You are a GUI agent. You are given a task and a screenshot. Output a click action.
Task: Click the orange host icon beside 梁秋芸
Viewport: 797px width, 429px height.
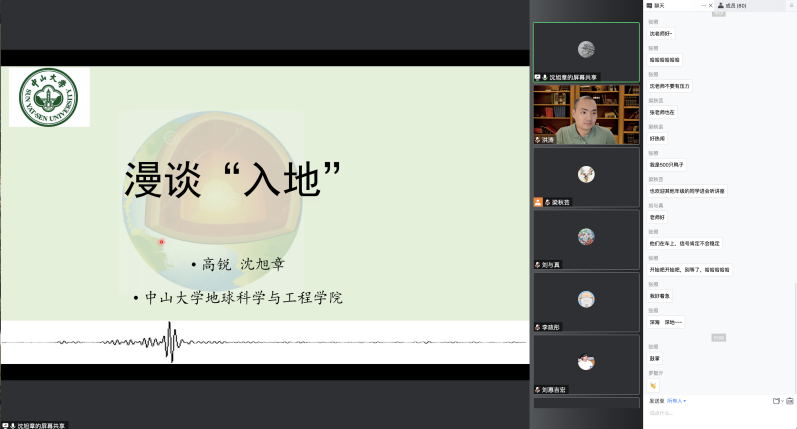538,202
